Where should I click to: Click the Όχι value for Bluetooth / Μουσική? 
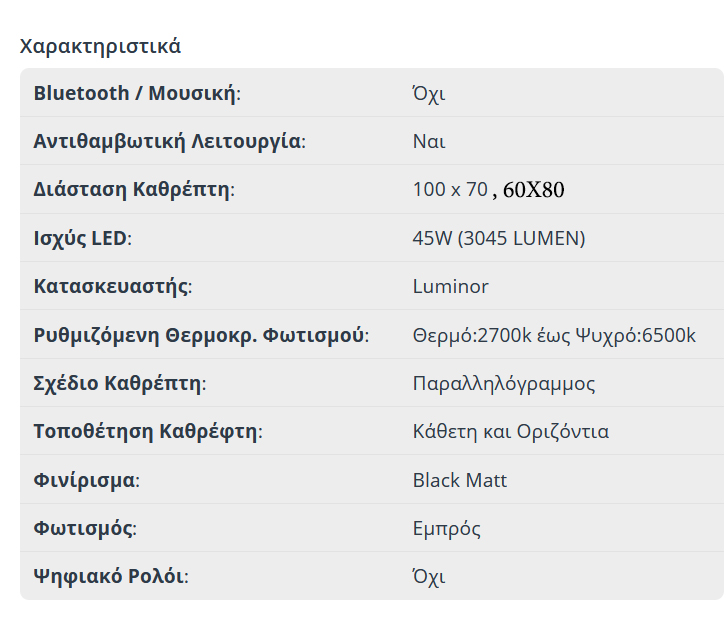429,93
